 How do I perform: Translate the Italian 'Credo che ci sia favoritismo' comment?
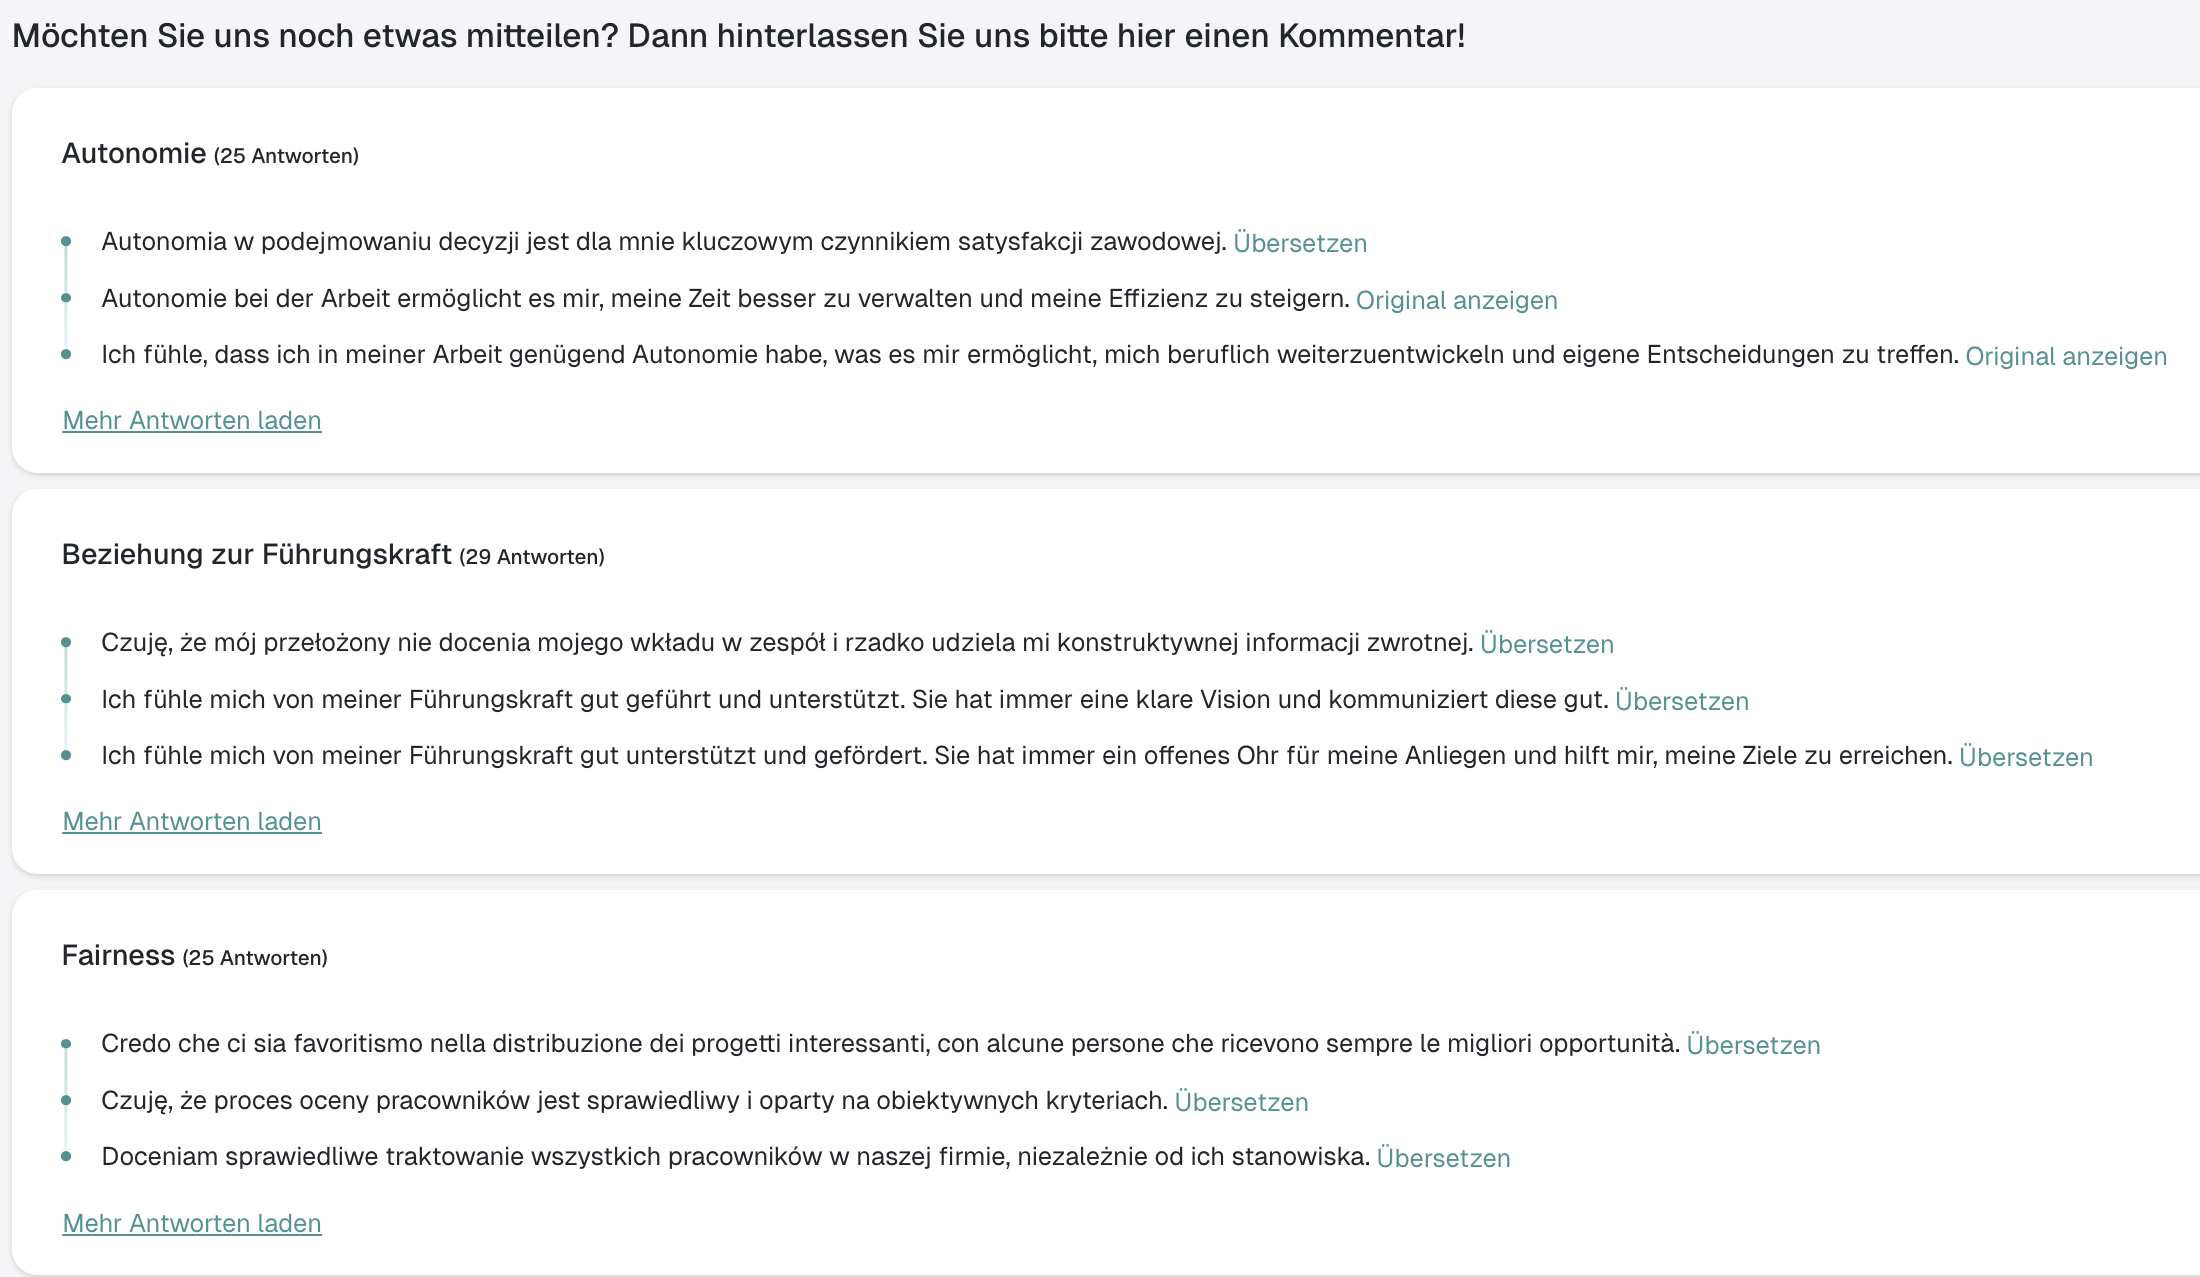pos(1752,1045)
